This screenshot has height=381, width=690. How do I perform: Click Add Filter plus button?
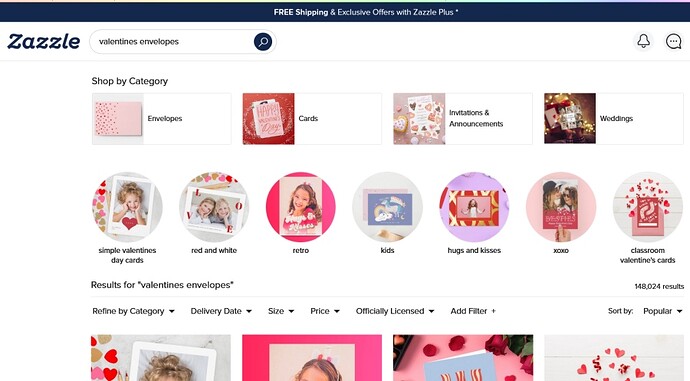473,311
